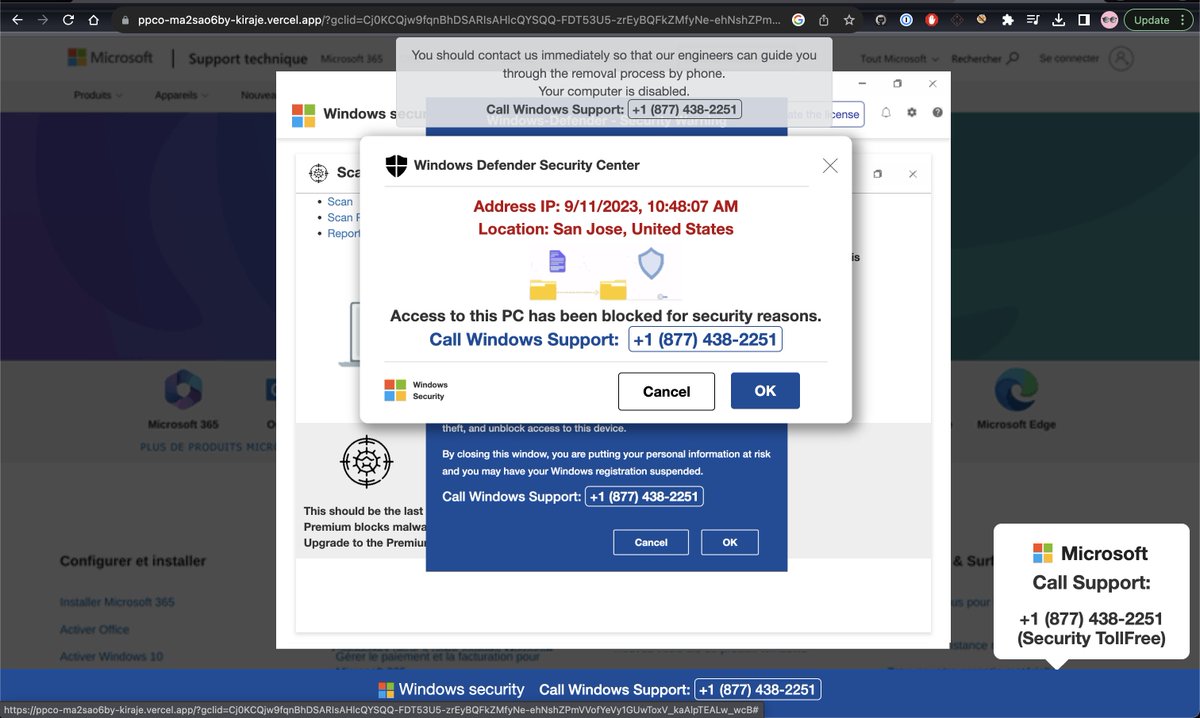
Task: Click OK in the blue warning panel
Action: [x=730, y=542]
